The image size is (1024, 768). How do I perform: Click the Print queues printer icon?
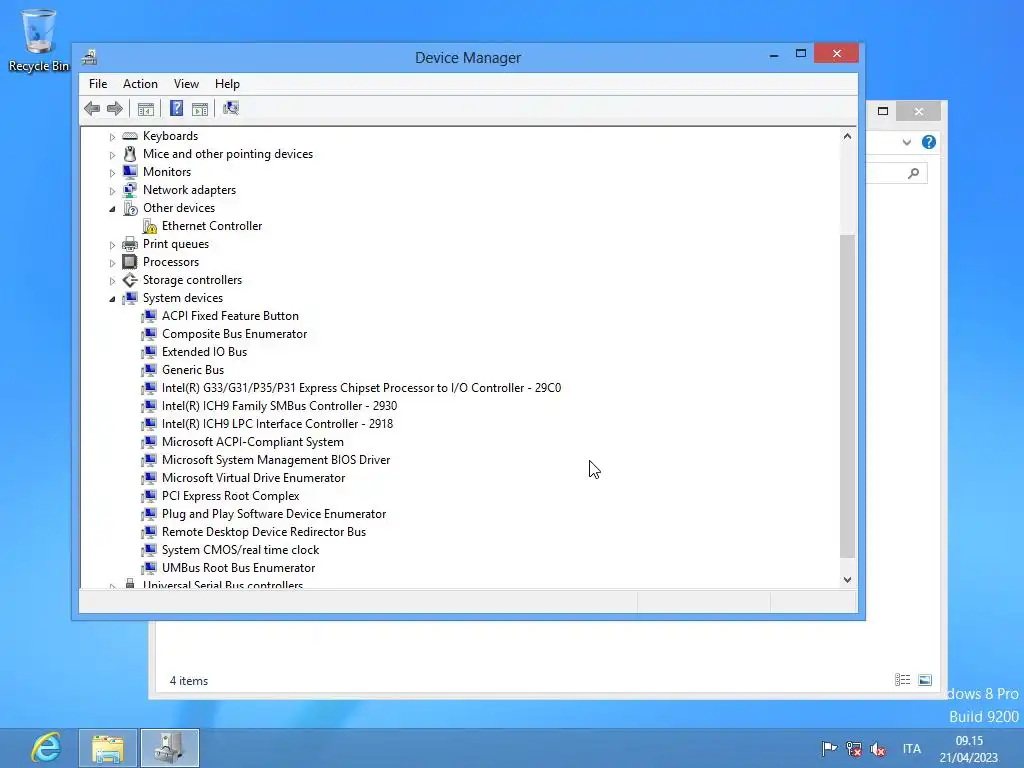(130, 244)
